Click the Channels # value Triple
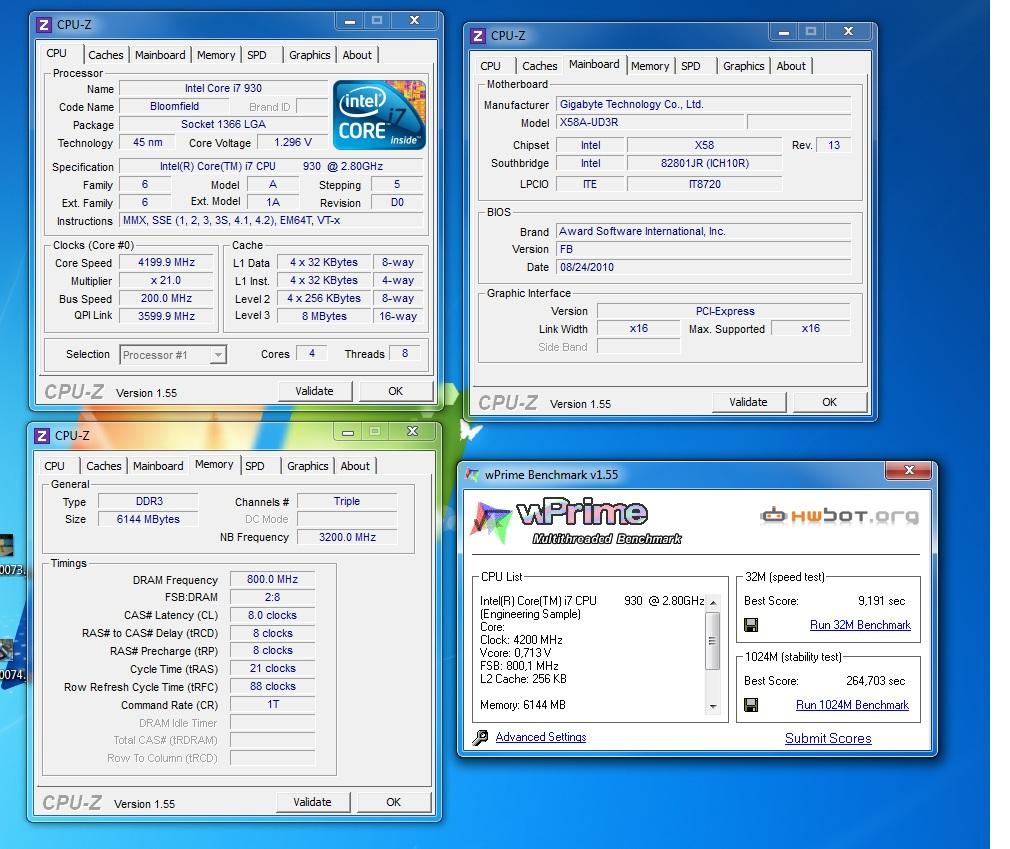1010x849 pixels. click(x=347, y=501)
